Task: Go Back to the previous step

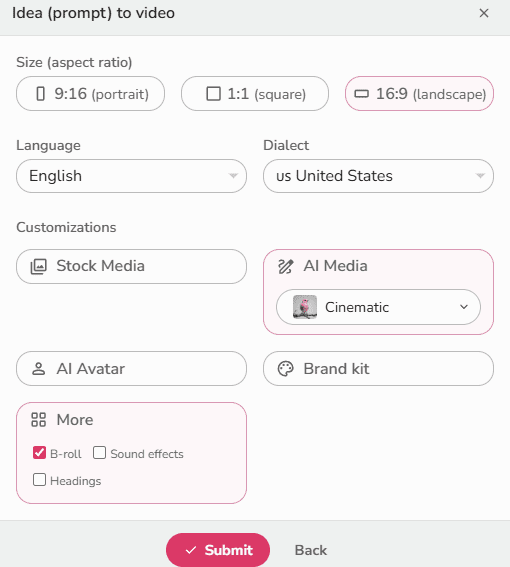Action: (x=311, y=550)
